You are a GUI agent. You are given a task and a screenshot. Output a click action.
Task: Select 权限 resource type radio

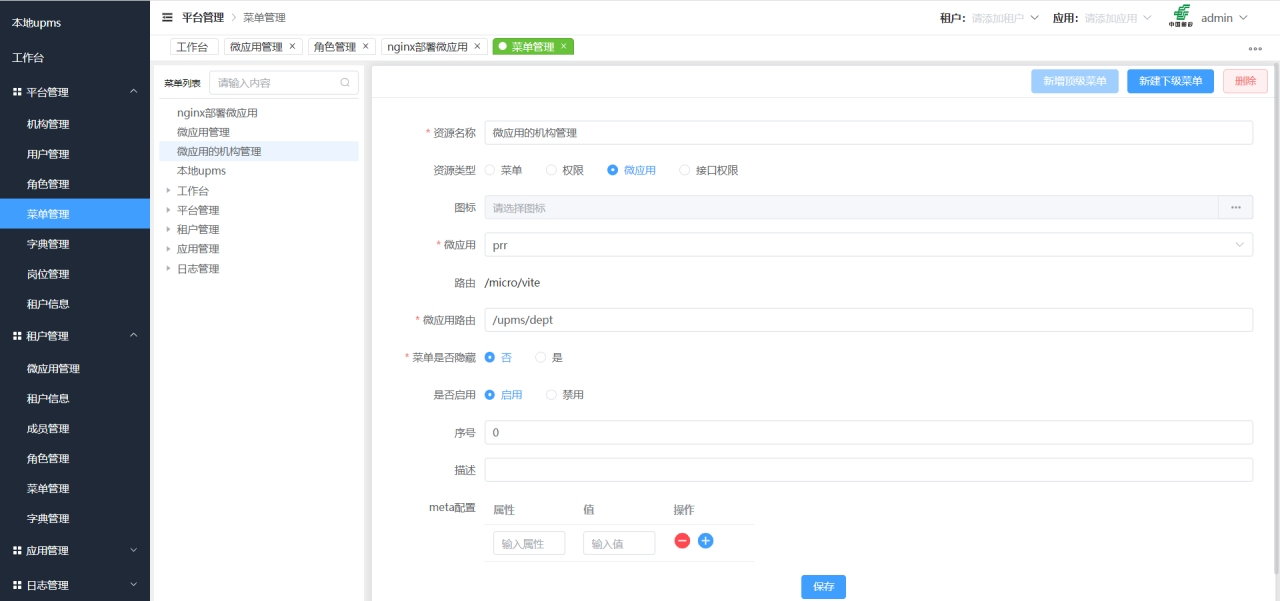pos(551,170)
